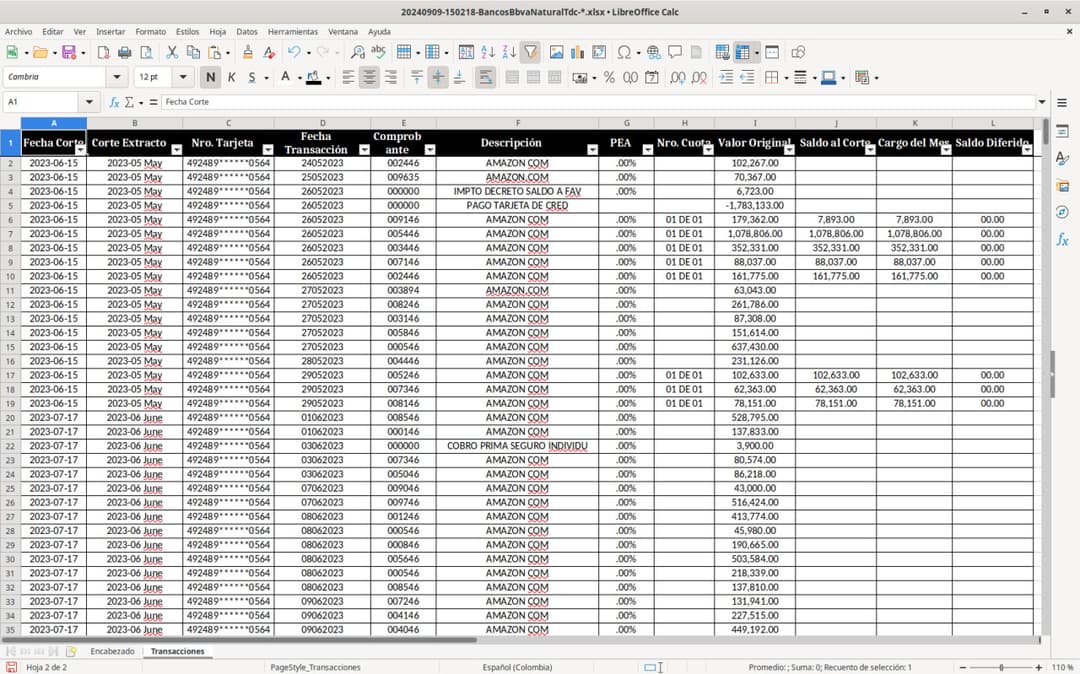Open the Insertar menu
The width and height of the screenshot is (1080, 674).
110,32
